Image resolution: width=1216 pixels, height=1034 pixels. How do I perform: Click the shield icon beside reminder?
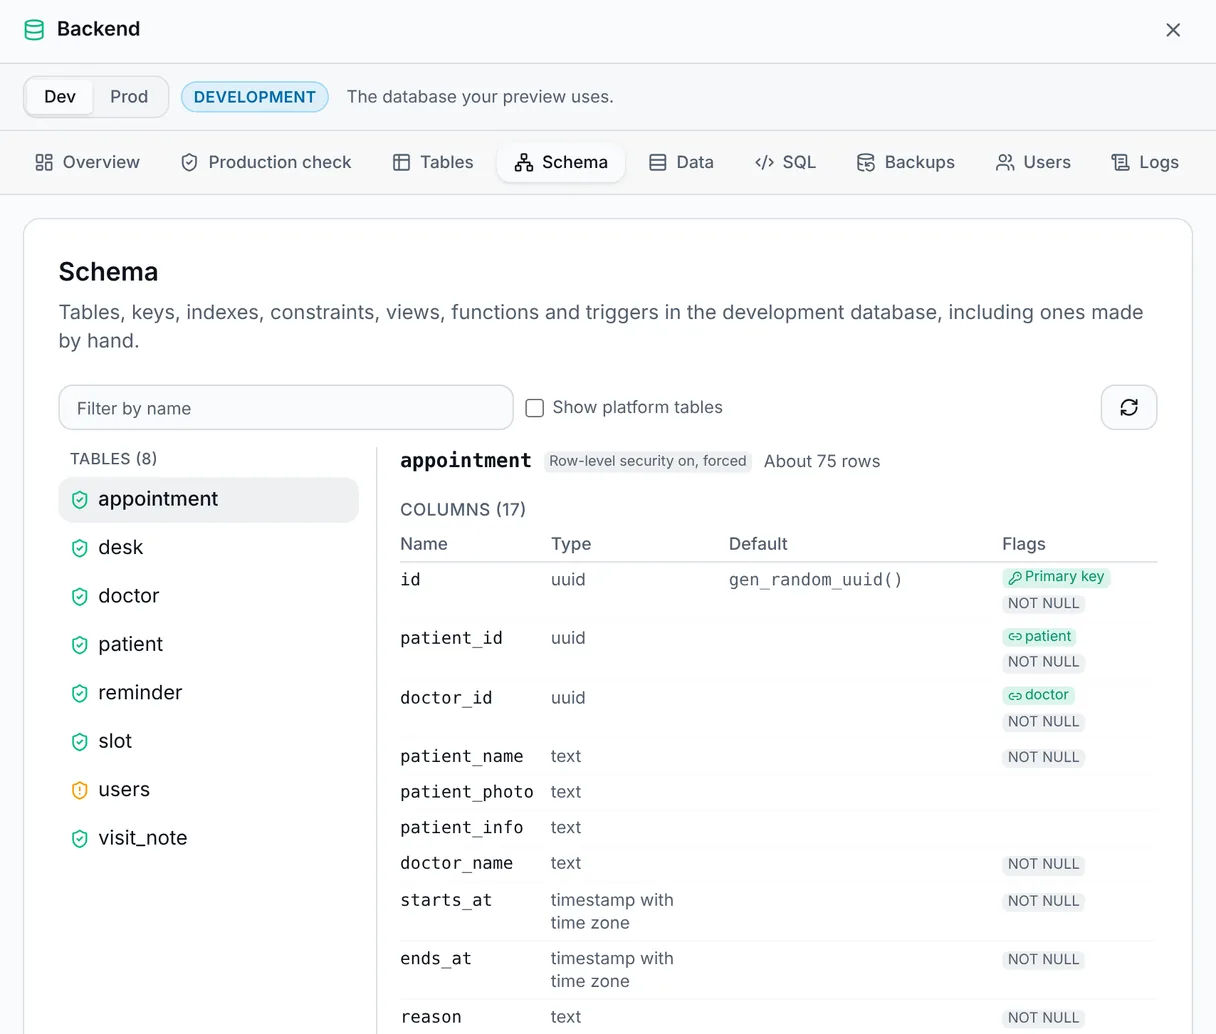point(80,694)
